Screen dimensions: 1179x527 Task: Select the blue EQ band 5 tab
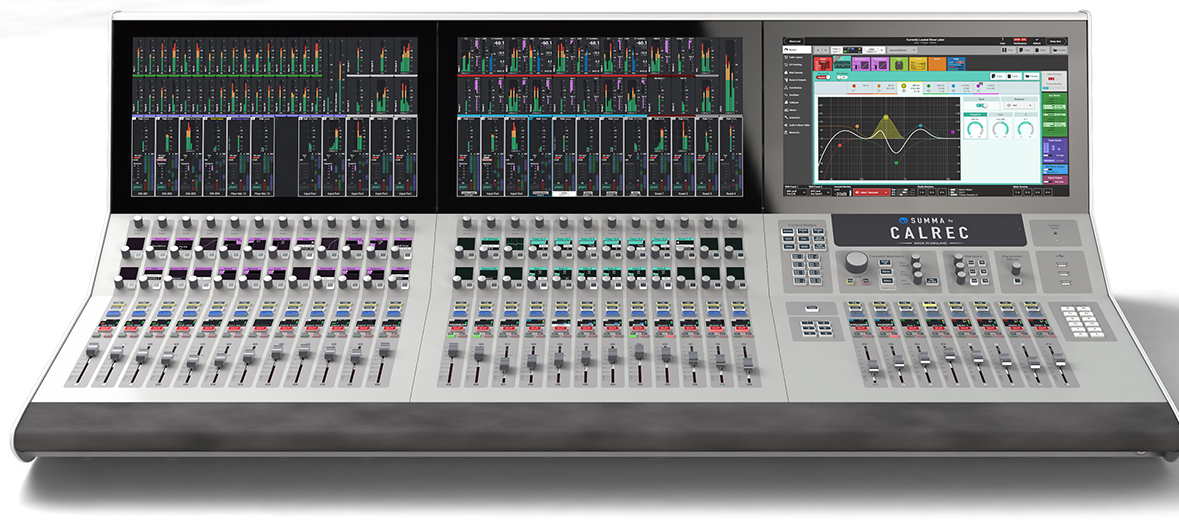961,88
